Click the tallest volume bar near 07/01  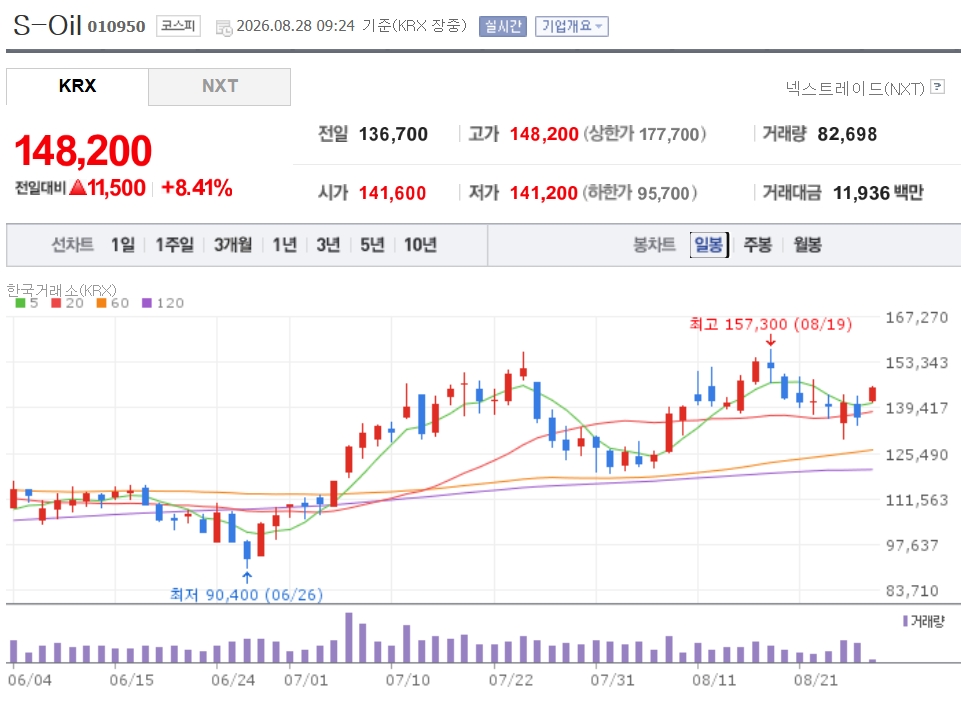pyautogui.click(x=349, y=637)
